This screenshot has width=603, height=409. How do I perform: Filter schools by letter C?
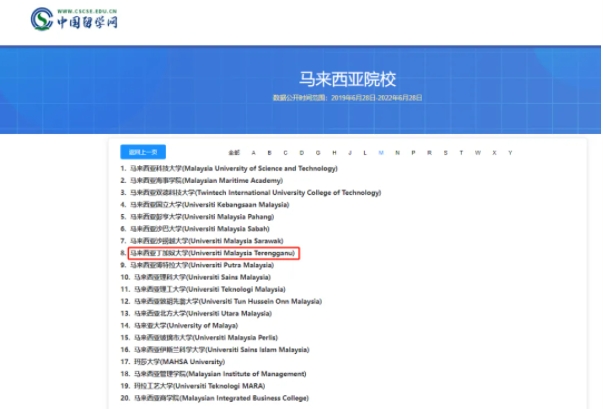[x=285, y=153]
